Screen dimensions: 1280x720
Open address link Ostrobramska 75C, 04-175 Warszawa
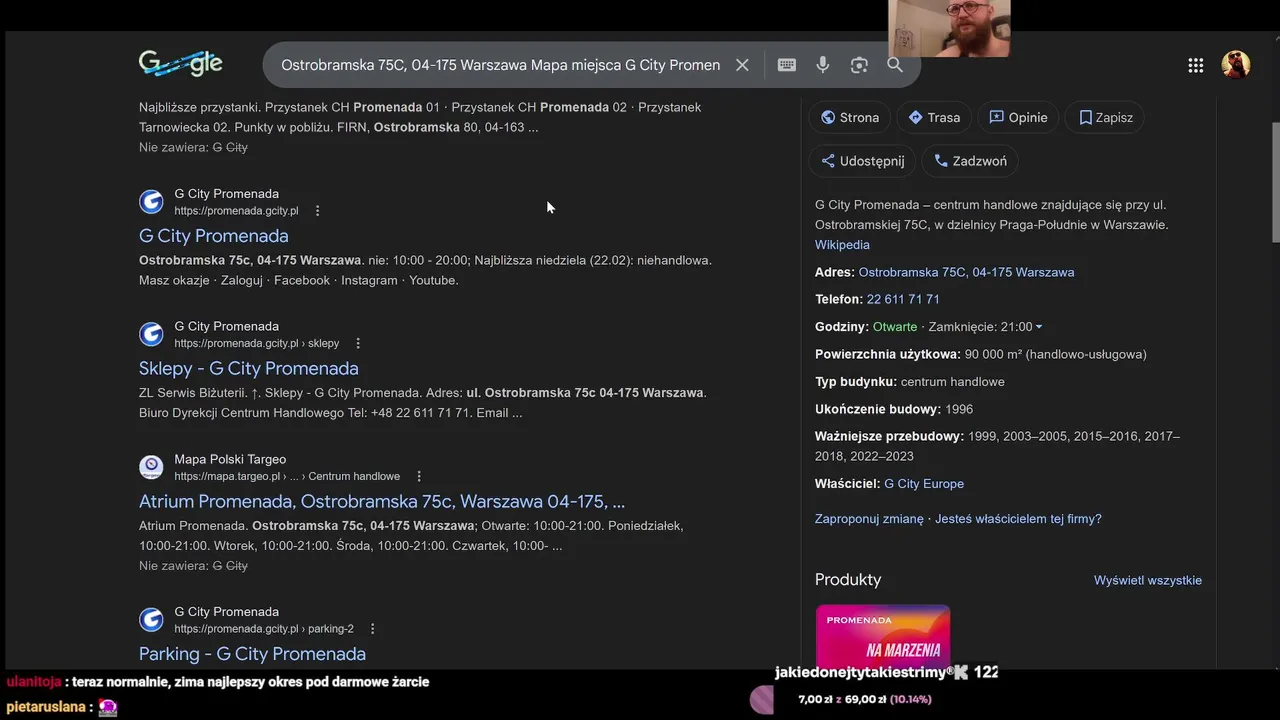coord(966,272)
